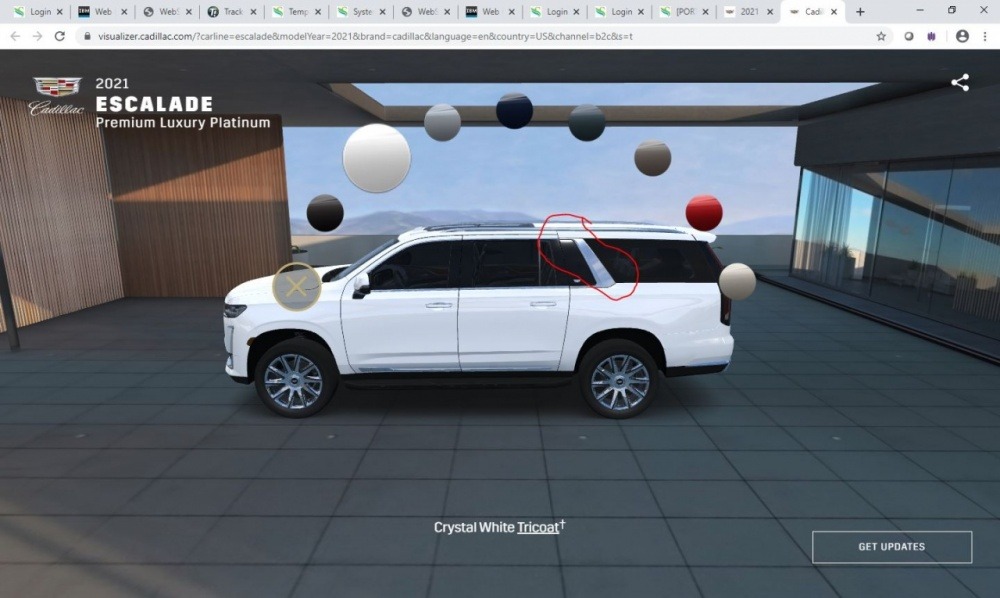This screenshot has height=598, width=1000.
Task: Bookmark this page with star icon
Action: pyautogui.click(x=881, y=36)
